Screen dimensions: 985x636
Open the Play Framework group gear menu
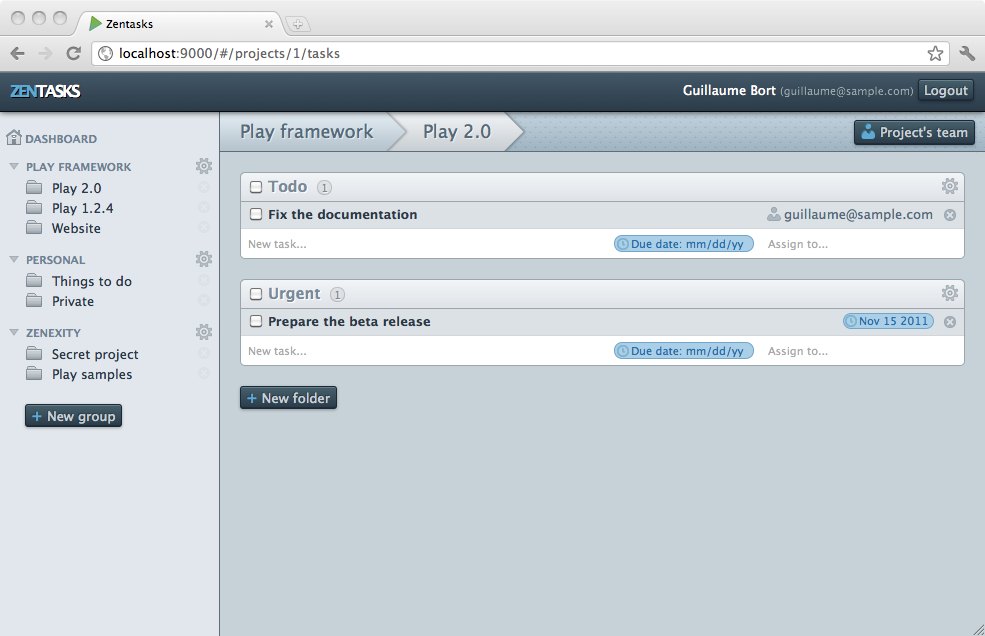pyautogui.click(x=204, y=166)
